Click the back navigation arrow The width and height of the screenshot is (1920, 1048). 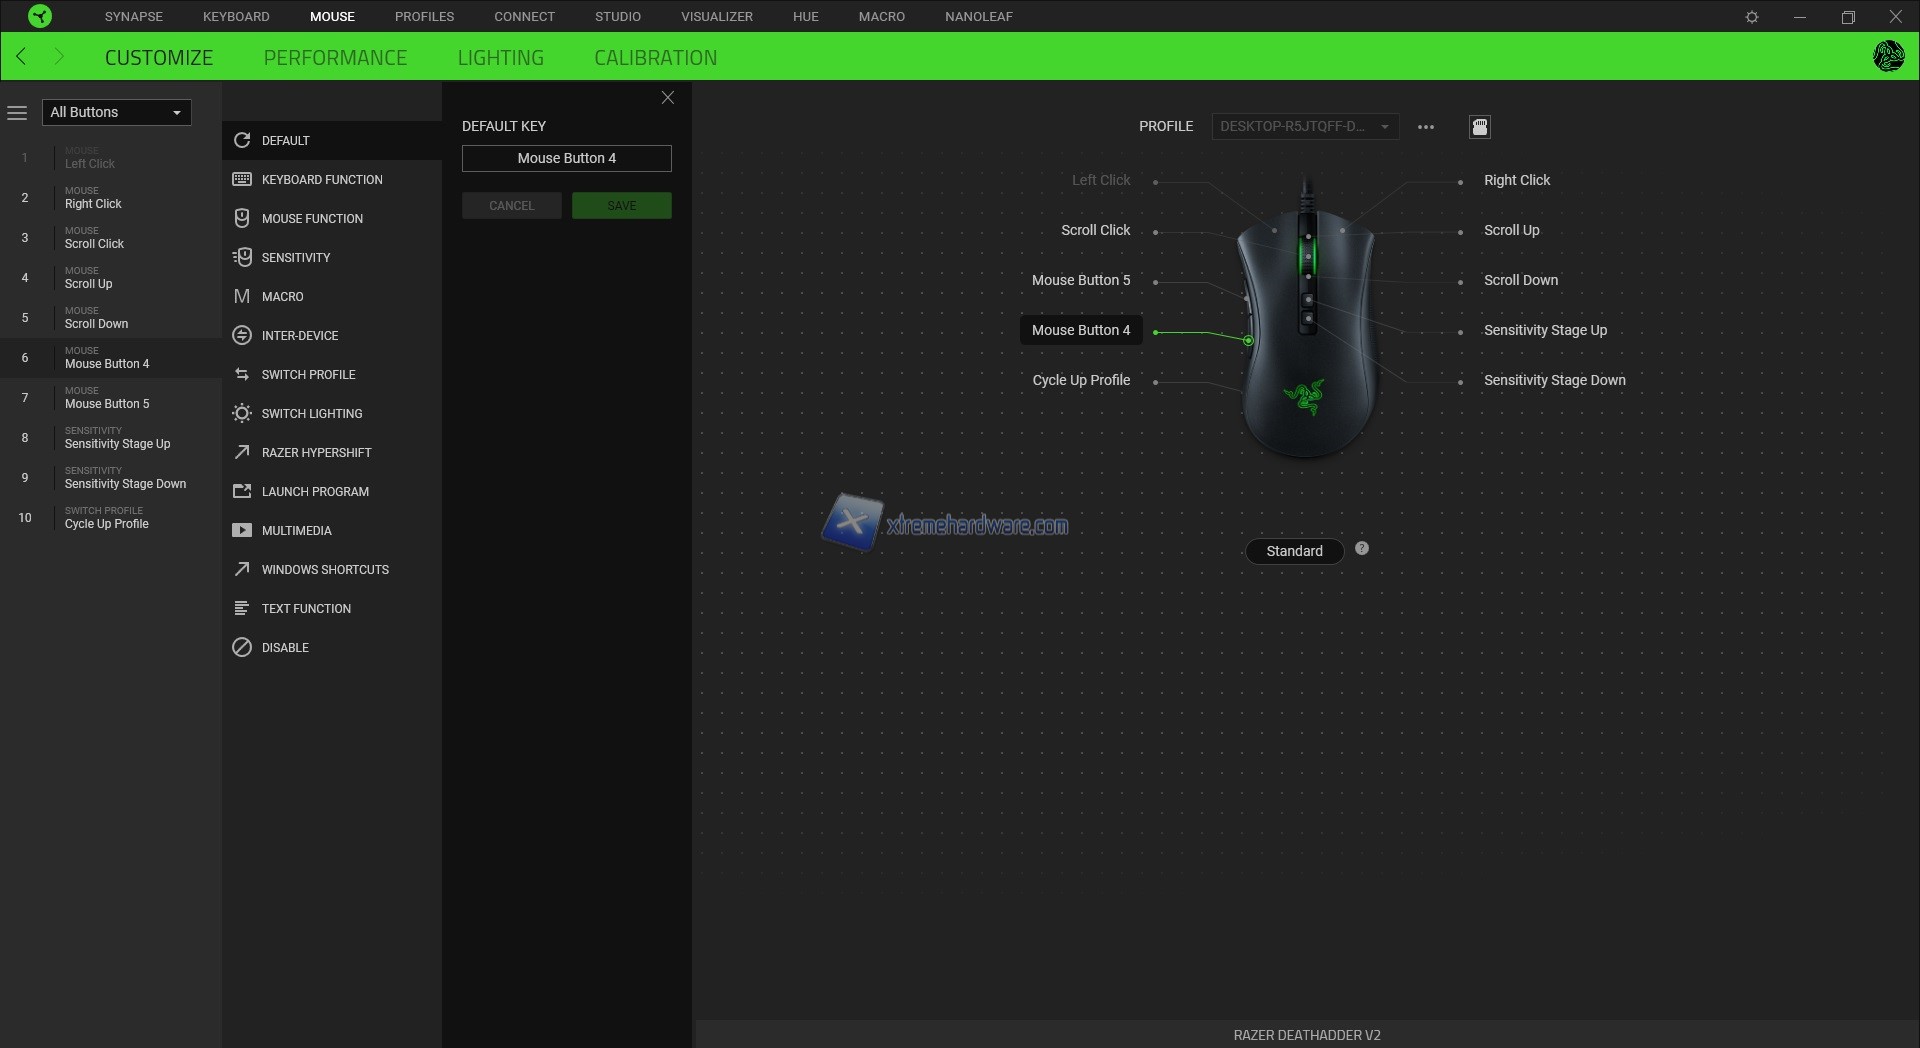pyautogui.click(x=21, y=57)
